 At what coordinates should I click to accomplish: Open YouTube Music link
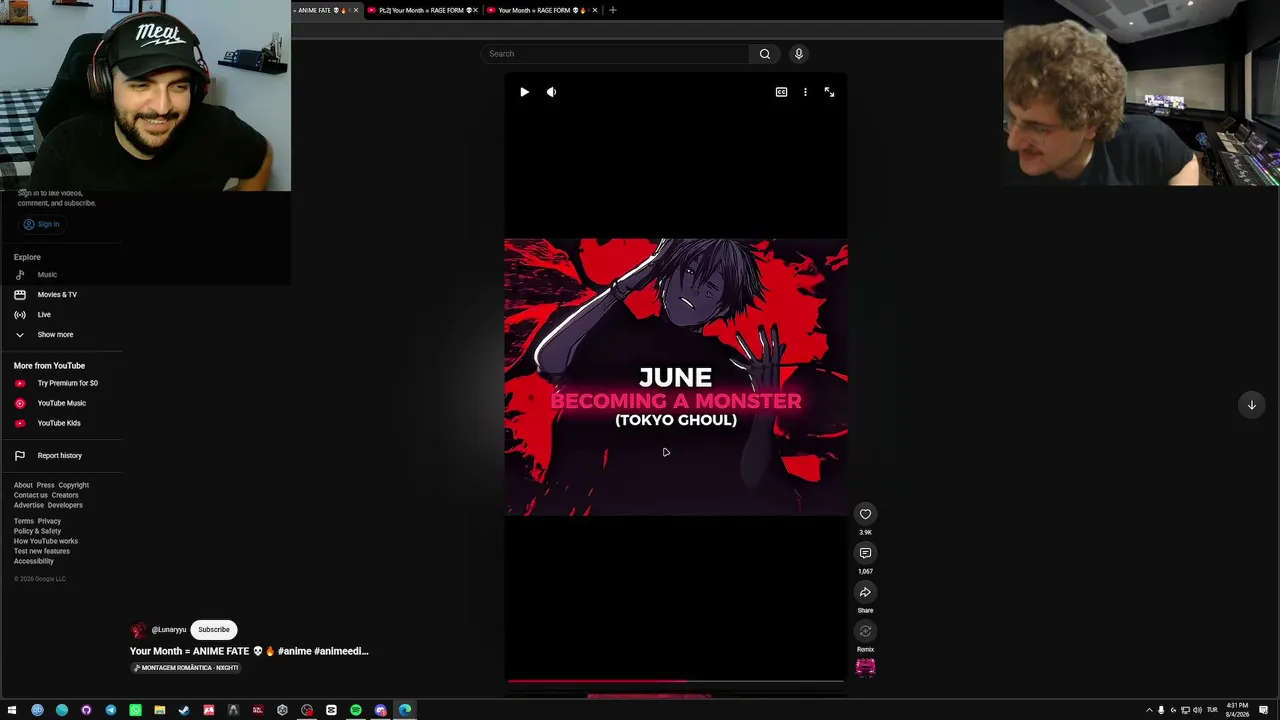pyautogui.click(x=61, y=403)
